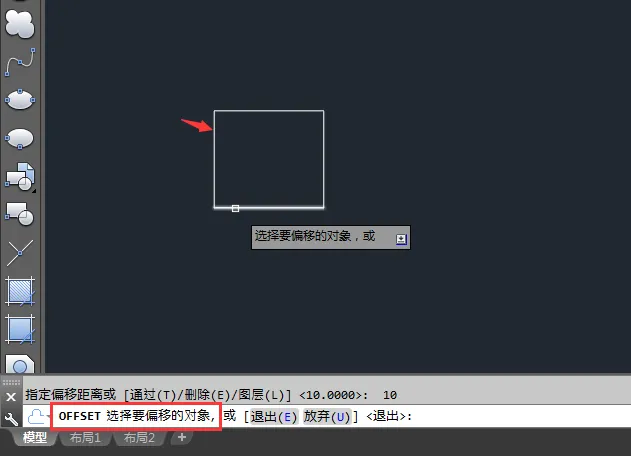Choose the 放弃(U) command option
The image size is (631, 456).
pos(327,416)
